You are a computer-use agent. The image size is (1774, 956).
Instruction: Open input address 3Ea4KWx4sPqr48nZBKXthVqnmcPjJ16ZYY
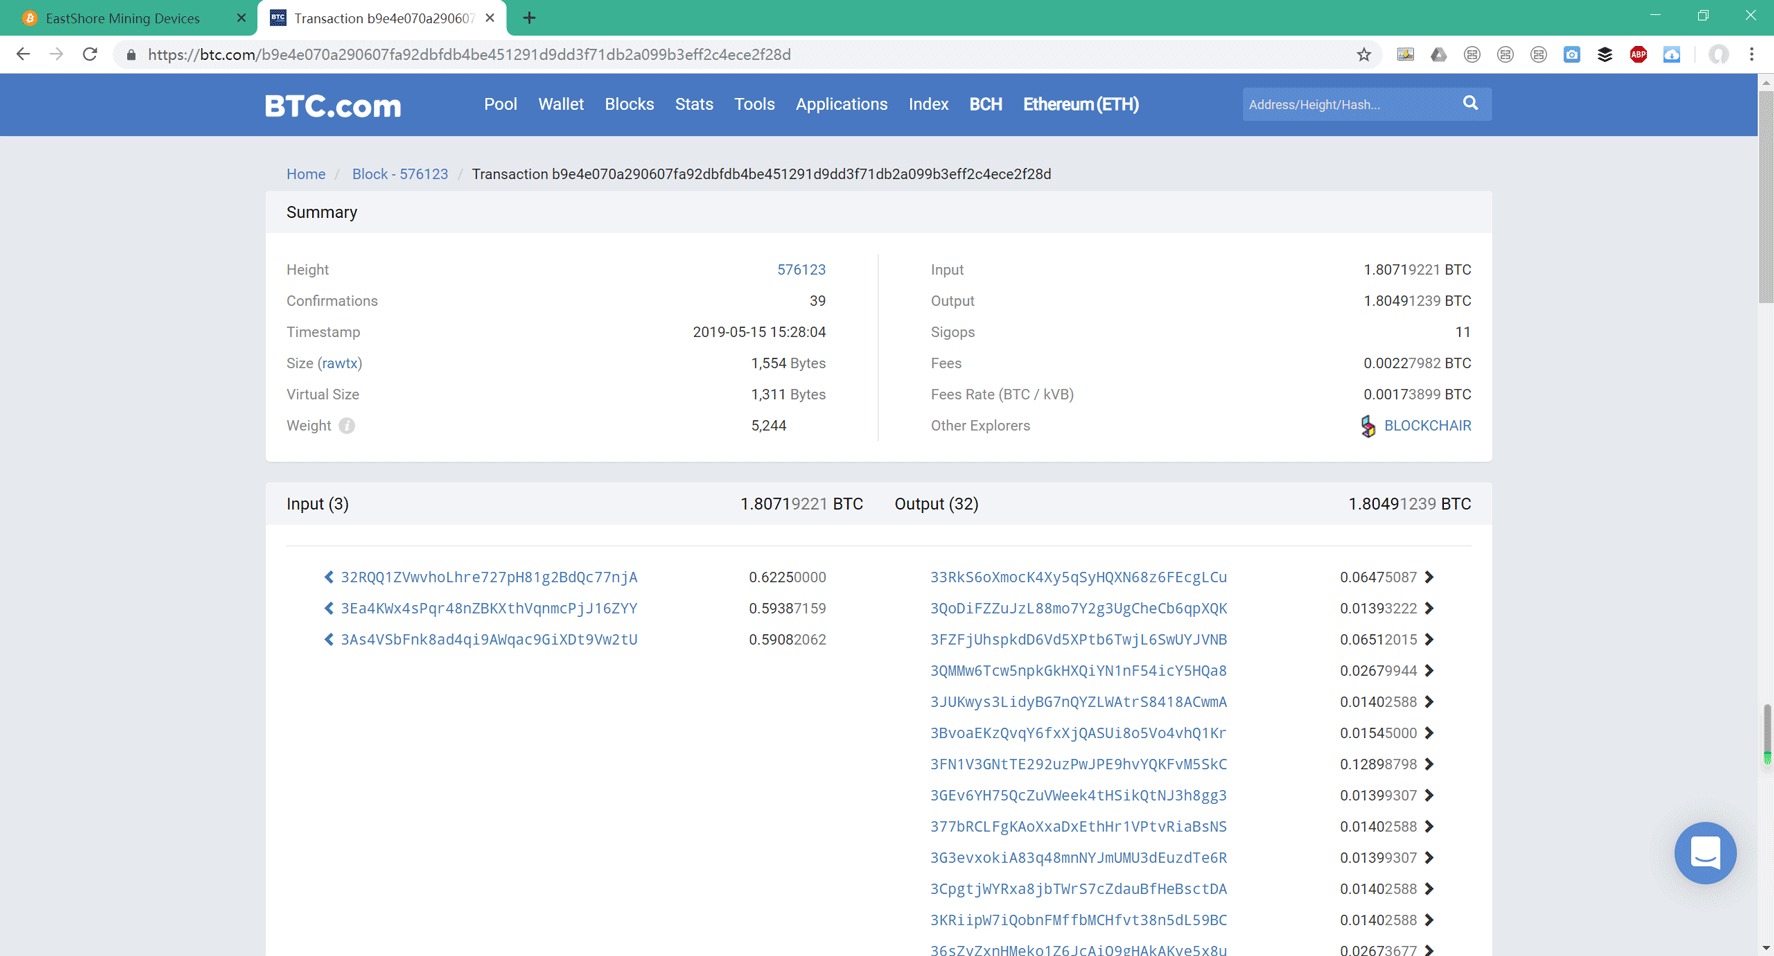(489, 608)
